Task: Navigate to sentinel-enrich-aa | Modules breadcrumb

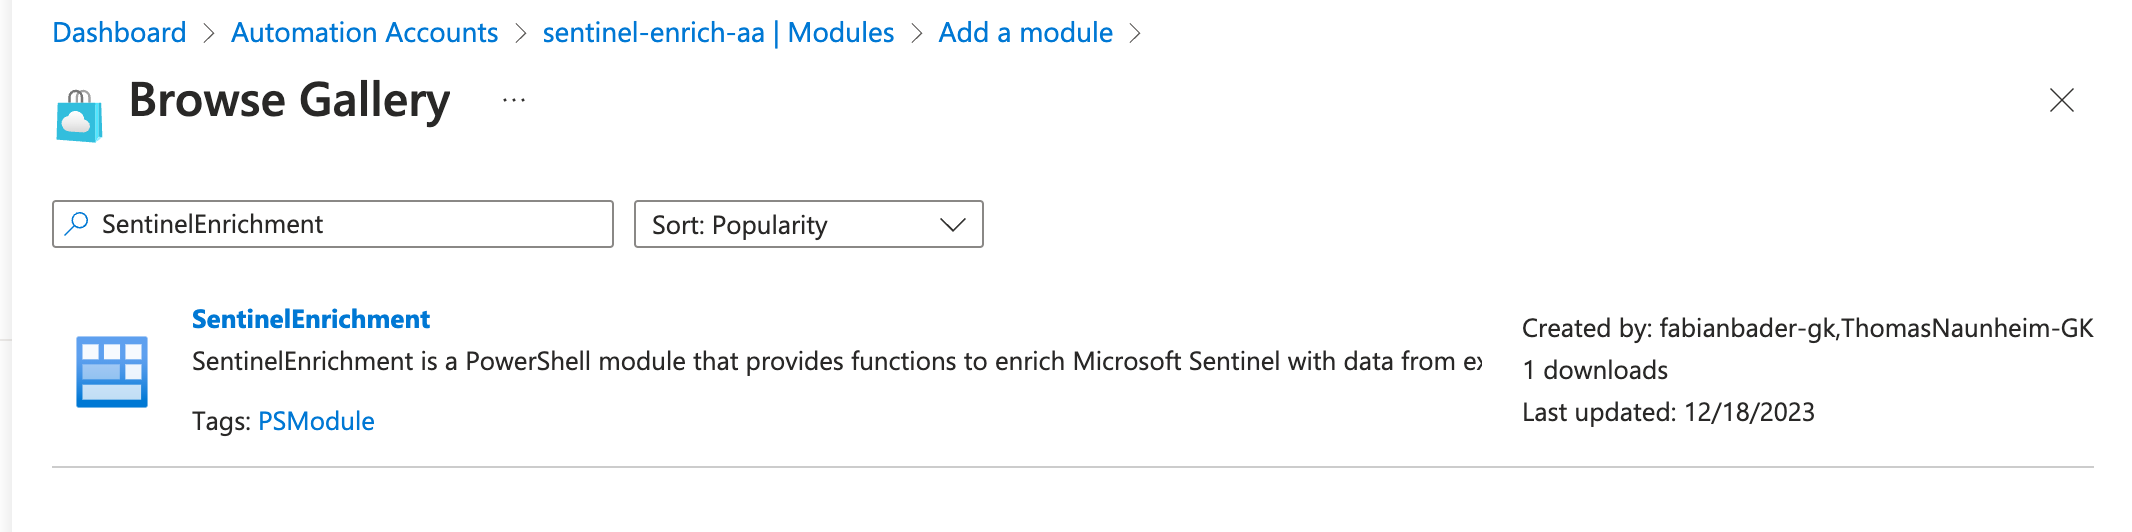Action: 718,32
